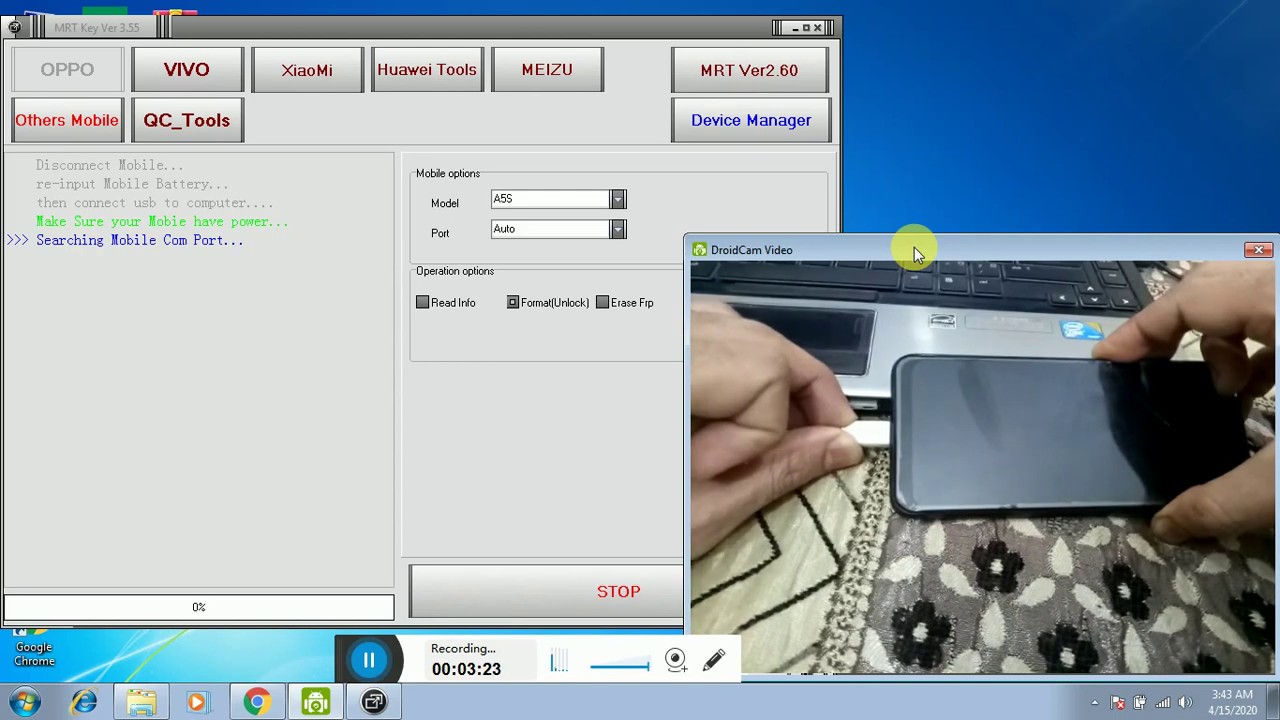Toggle the Format(Unlock) checkbox
The width and height of the screenshot is (1280, 720).
(513, 303)
